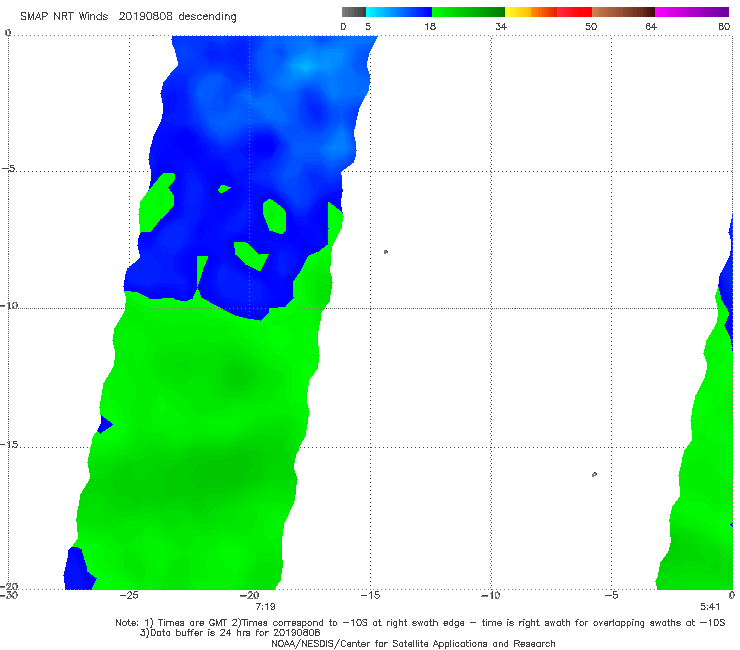
Task: Click the small island marker near -6 longitude
Action: 594,474
